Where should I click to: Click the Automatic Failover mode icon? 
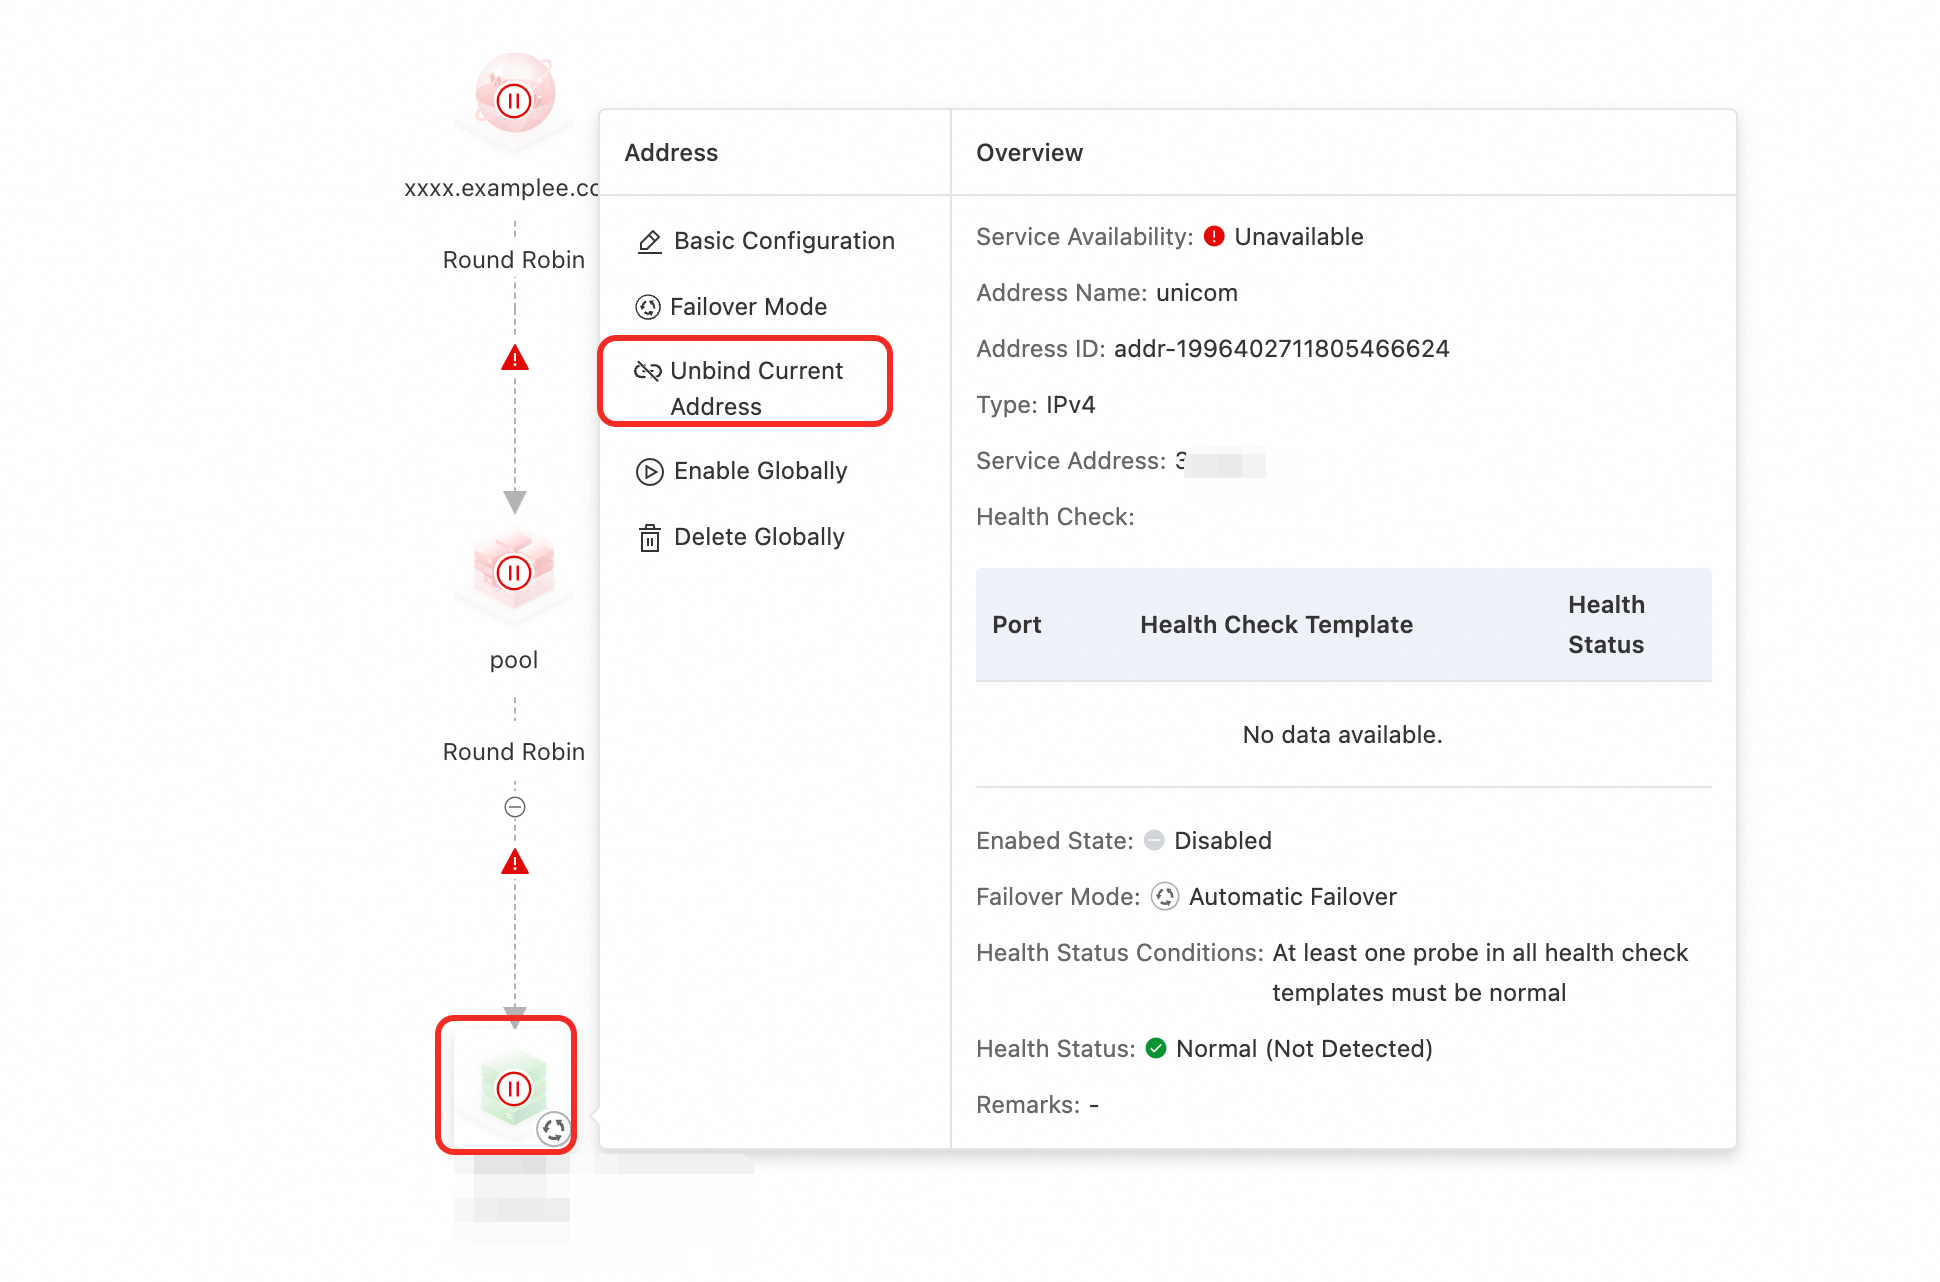1165,897
